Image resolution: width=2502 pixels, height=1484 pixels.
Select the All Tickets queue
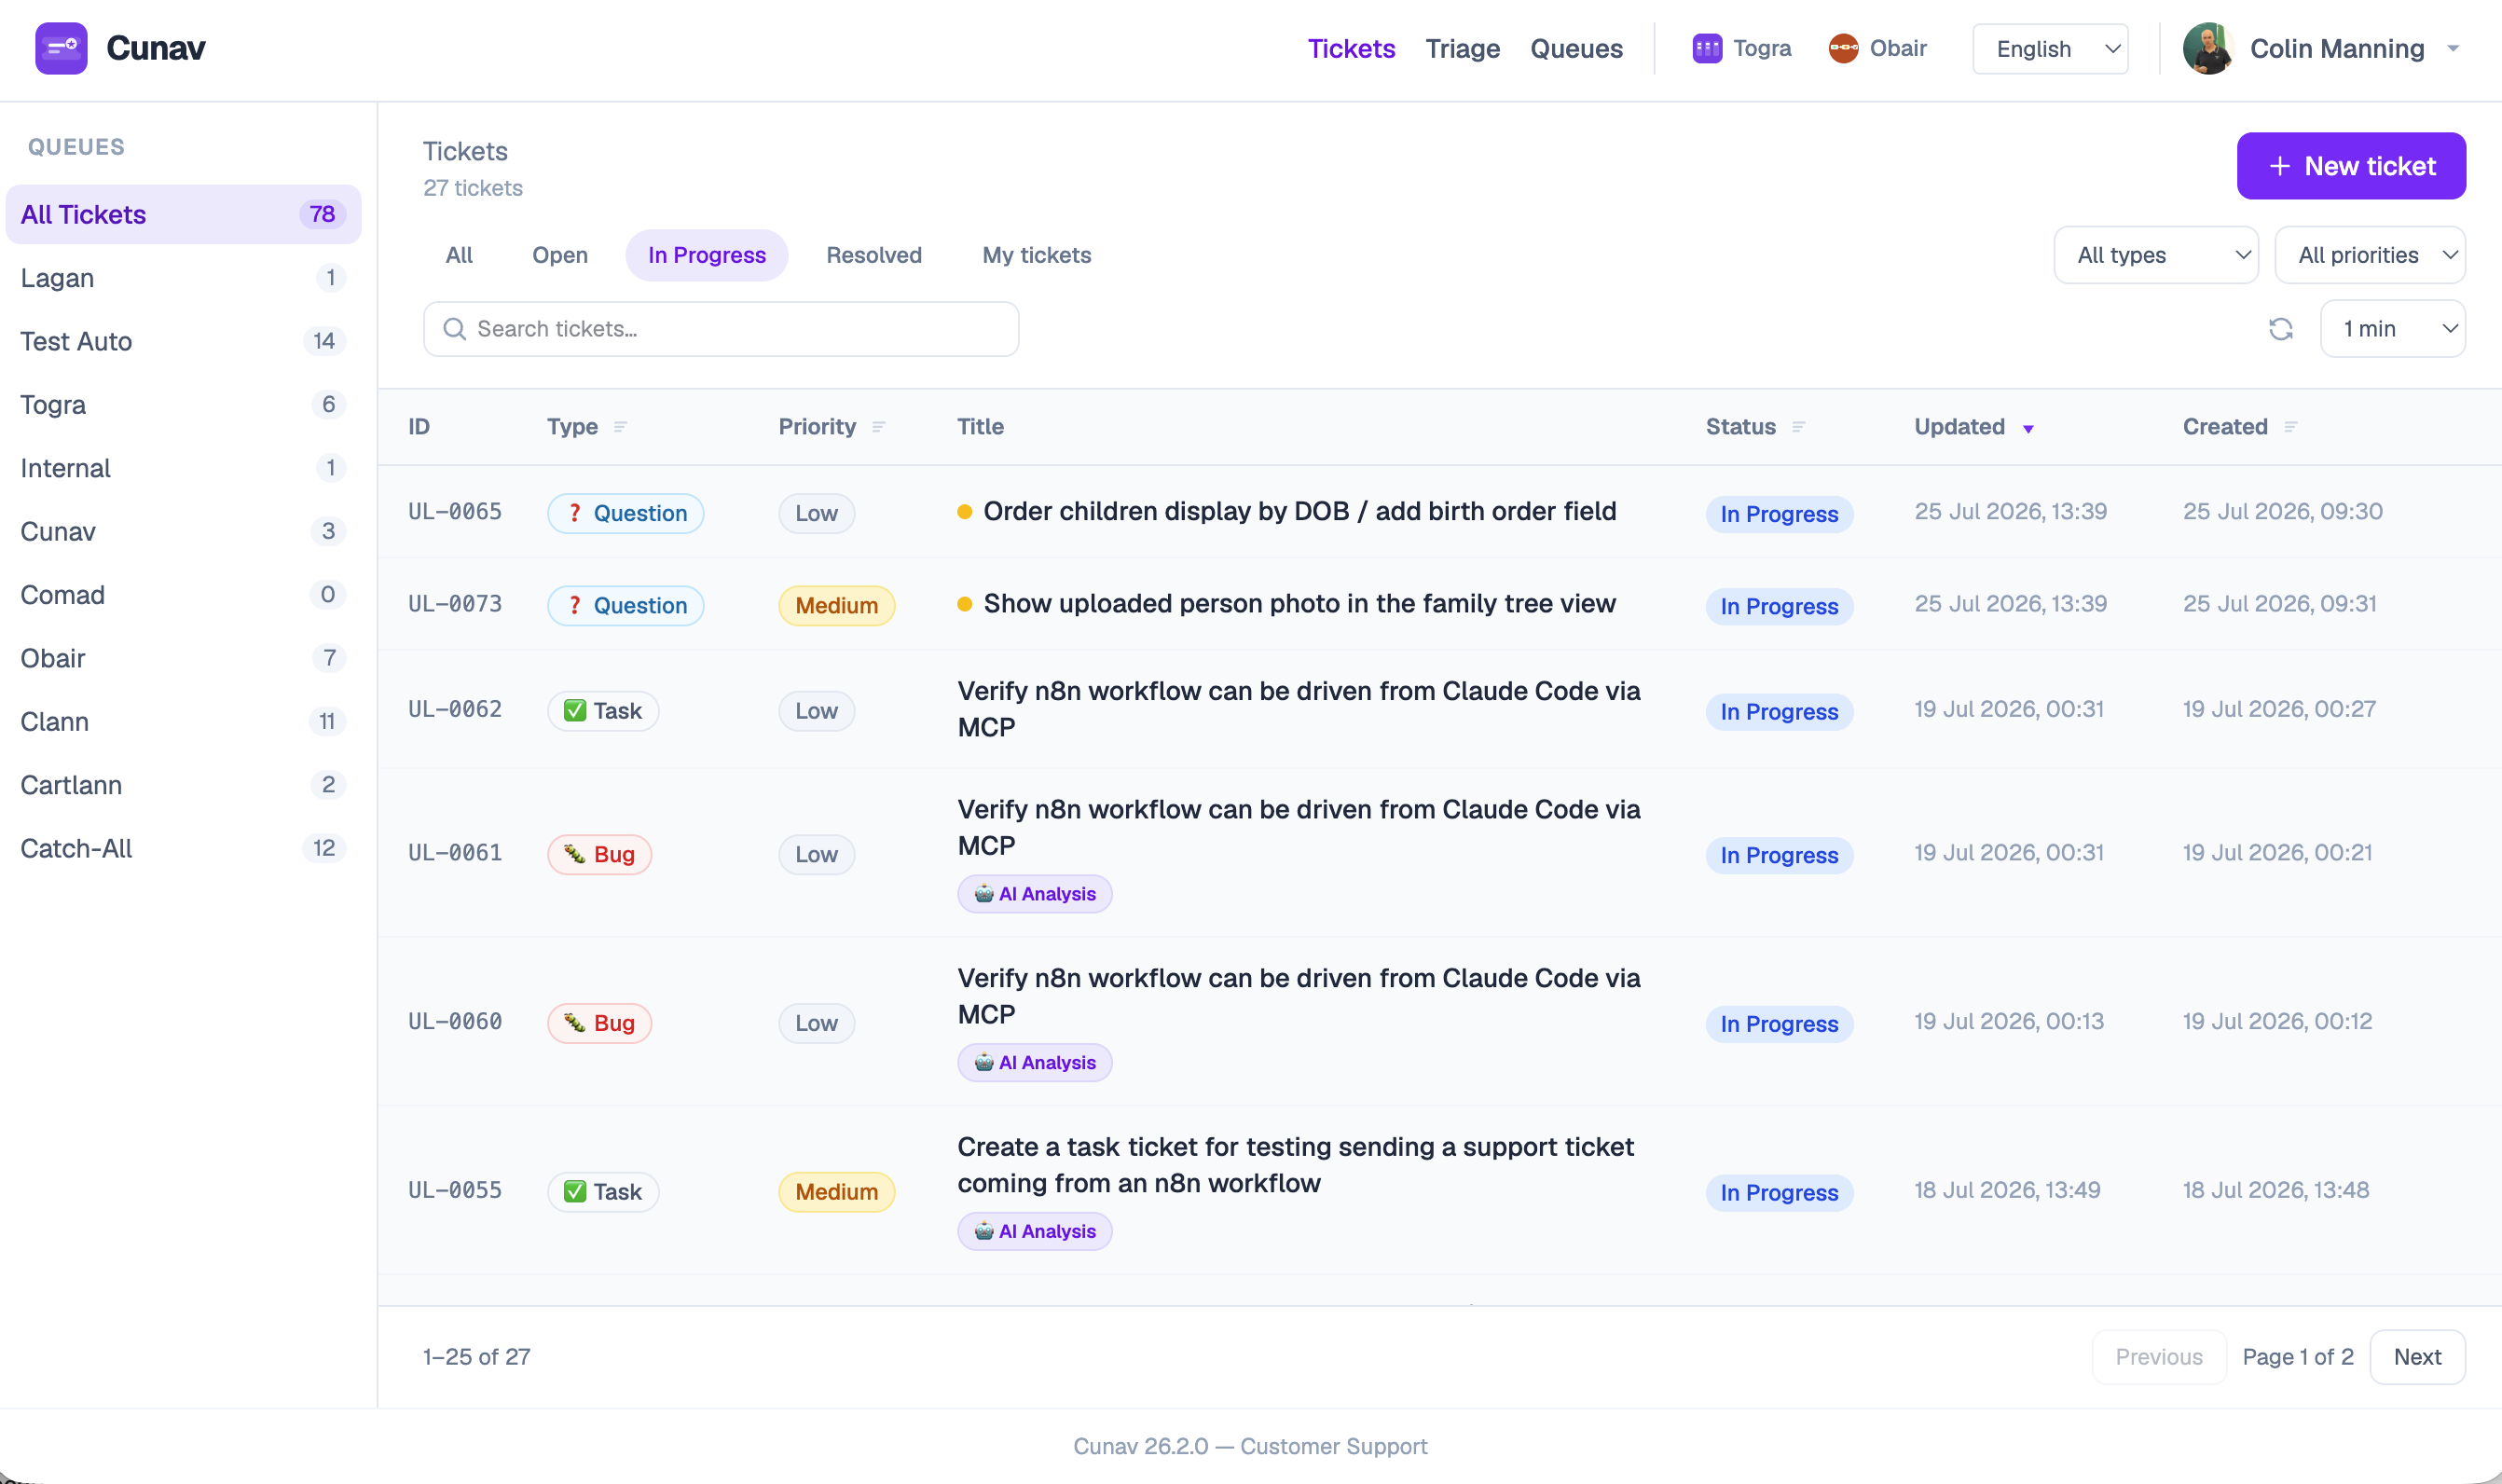tap(183, 214)
